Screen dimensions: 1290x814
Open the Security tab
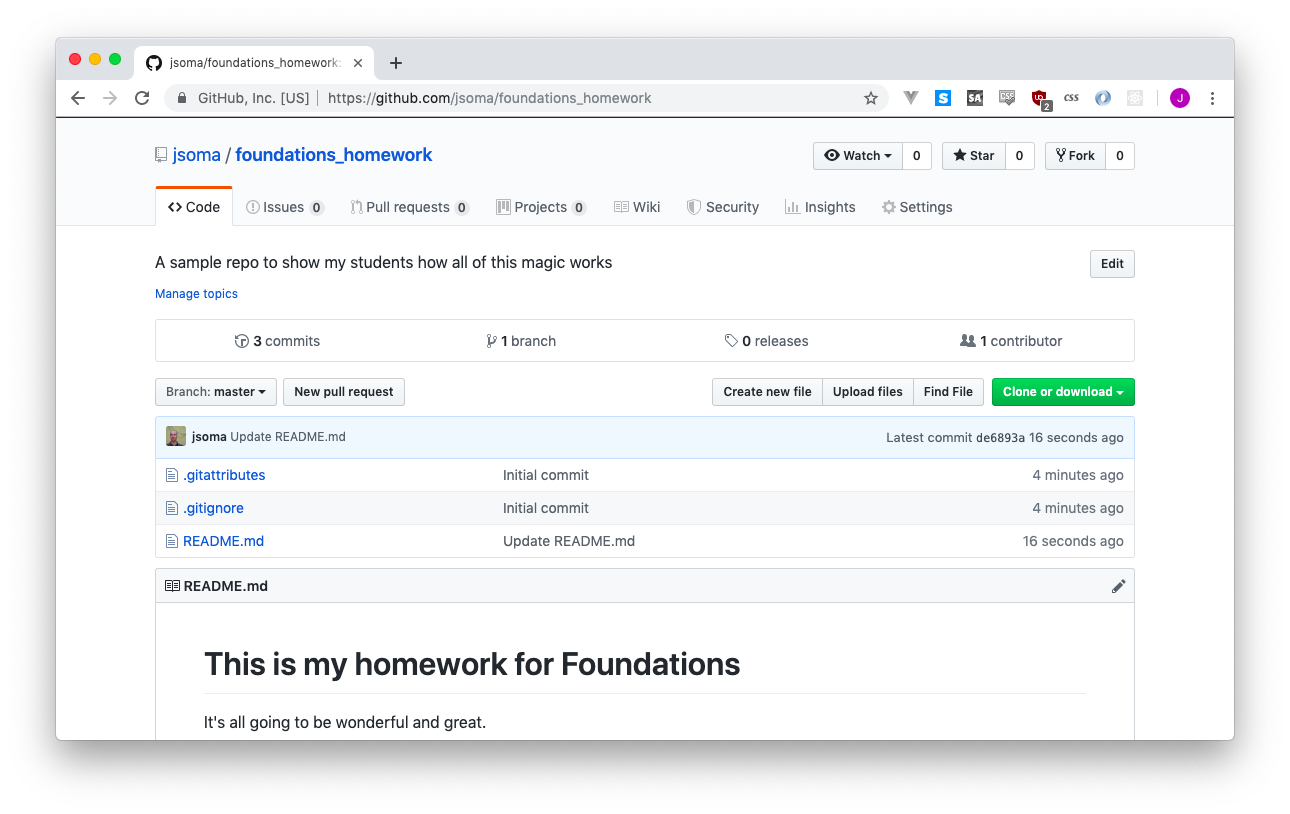723,207
